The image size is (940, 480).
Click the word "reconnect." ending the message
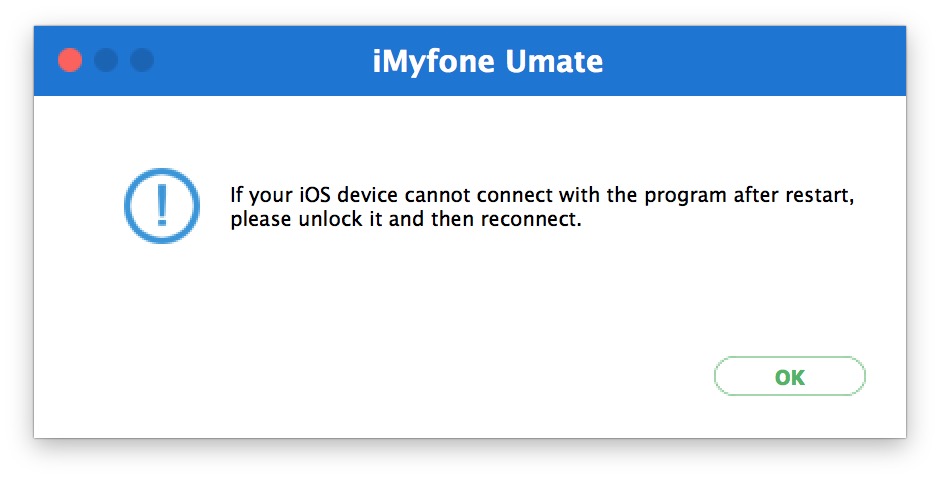coord(531,219)
